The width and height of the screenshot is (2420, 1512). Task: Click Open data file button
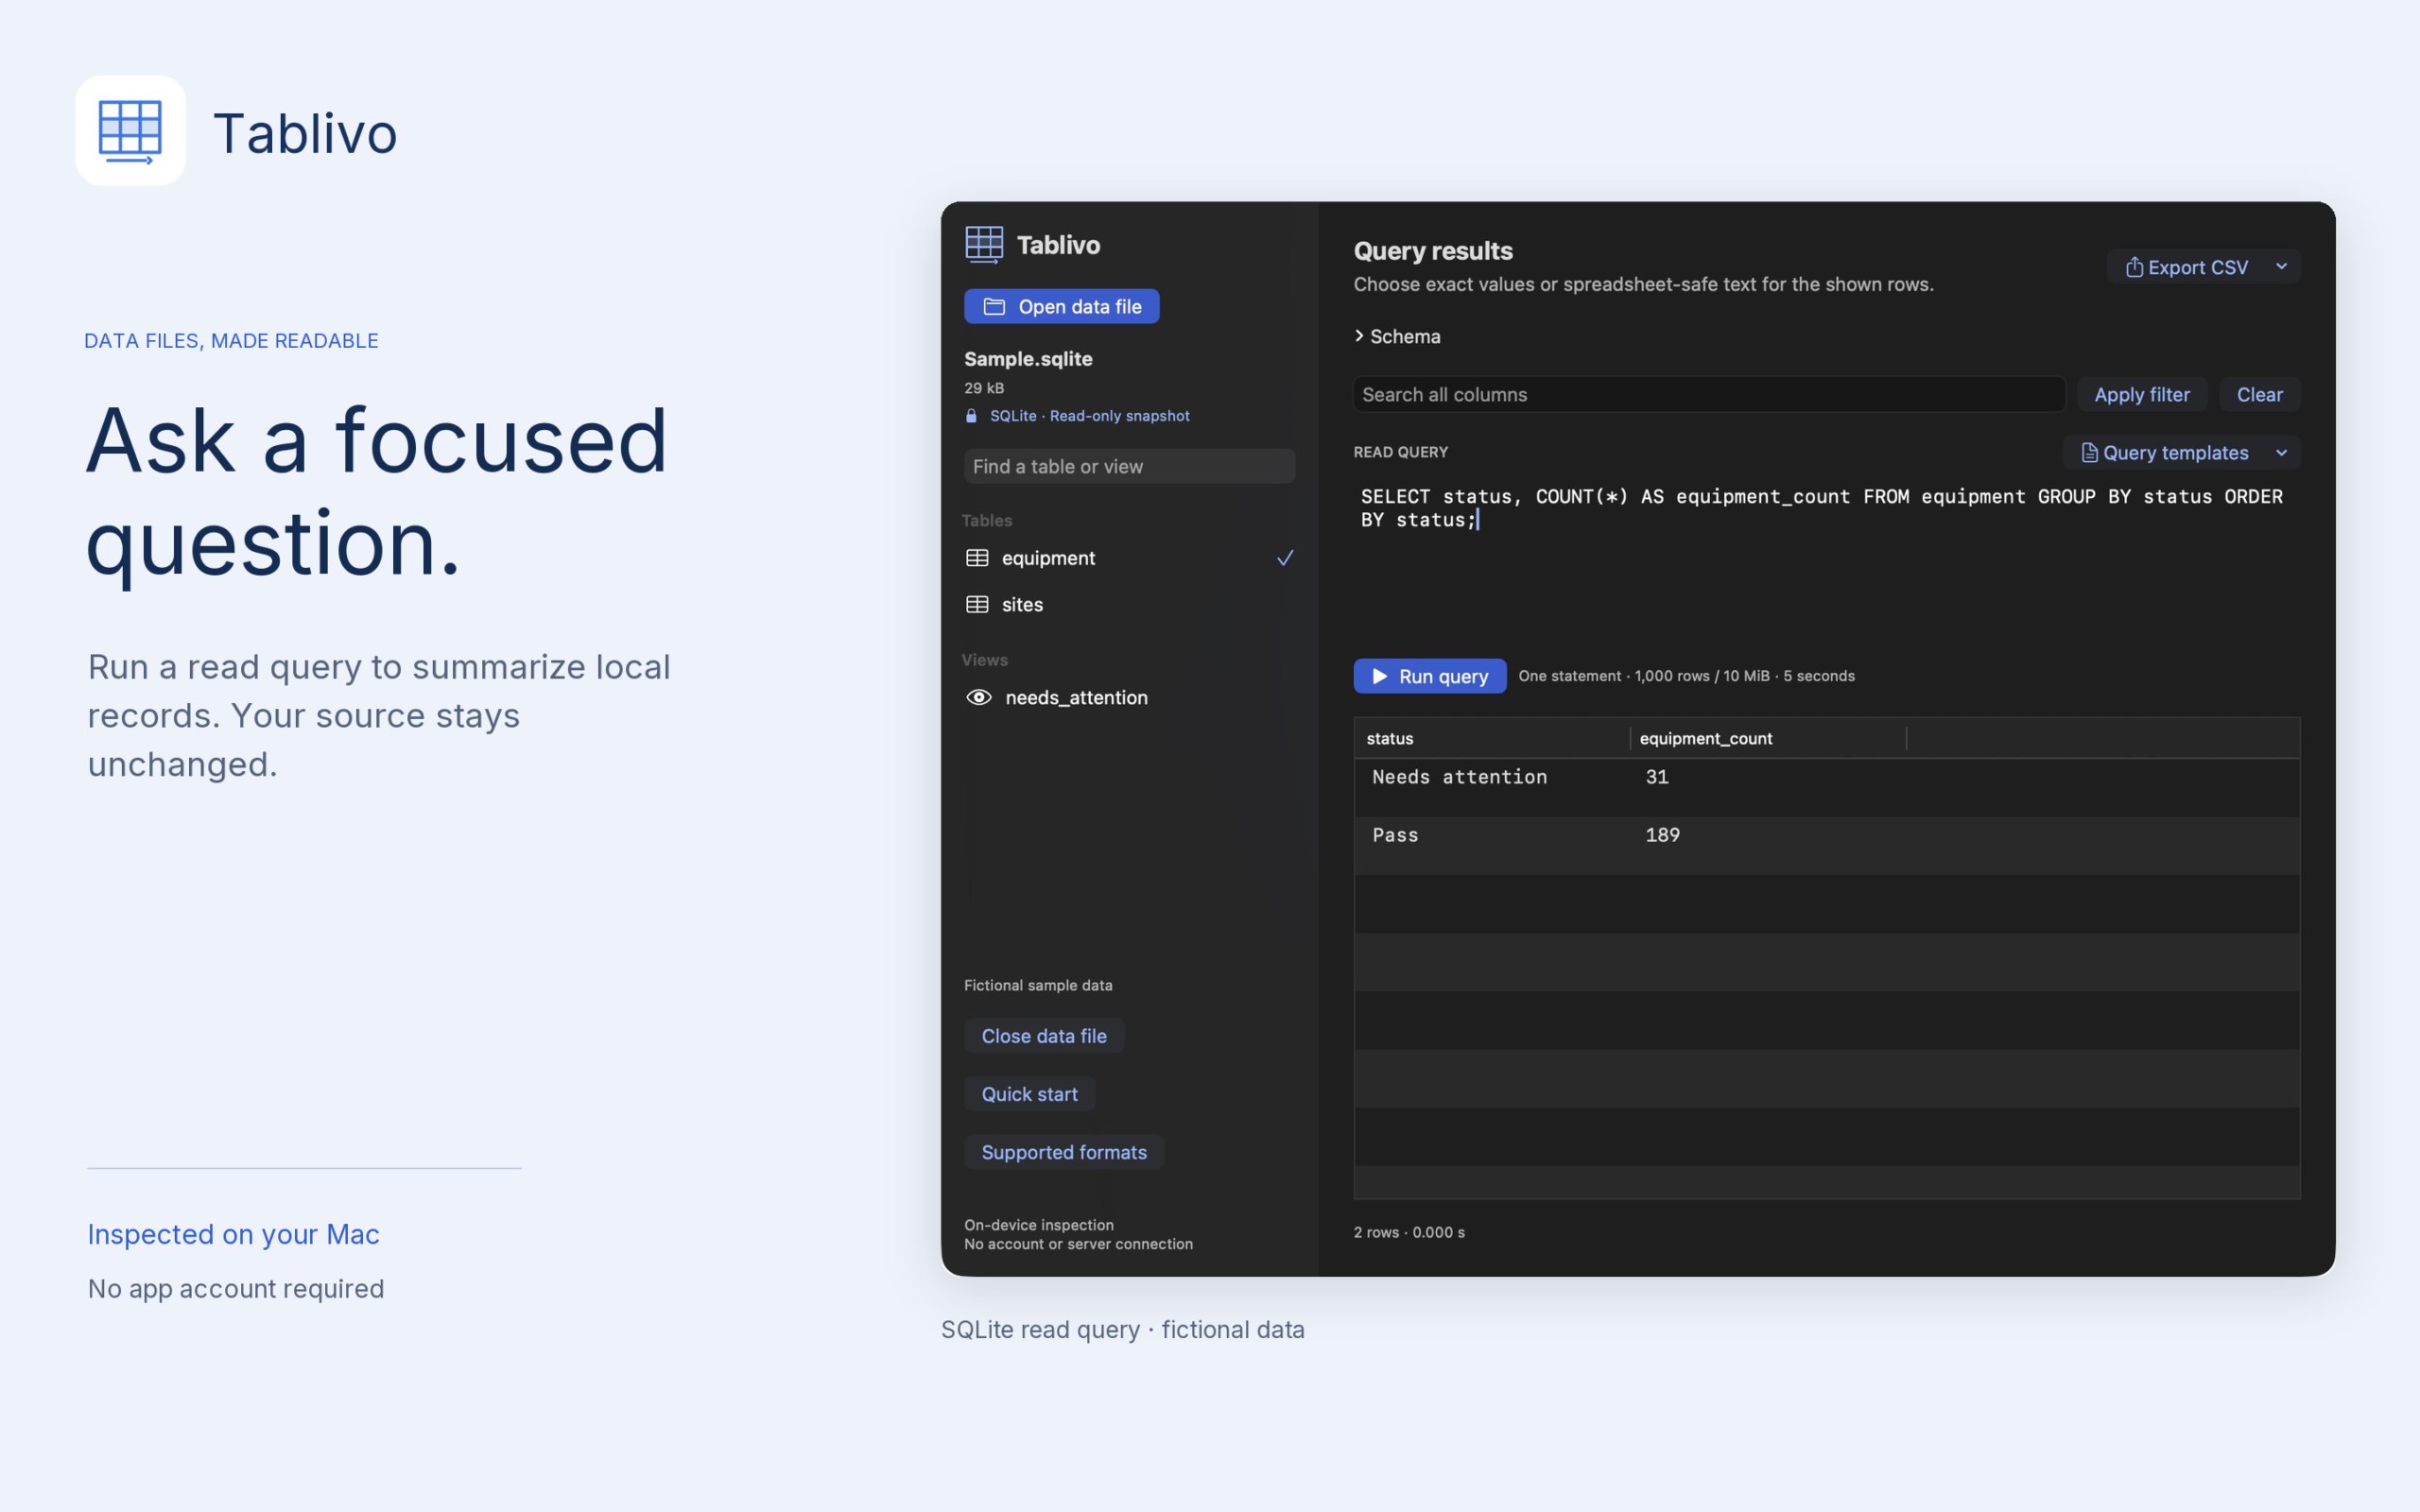(1061, 307)
